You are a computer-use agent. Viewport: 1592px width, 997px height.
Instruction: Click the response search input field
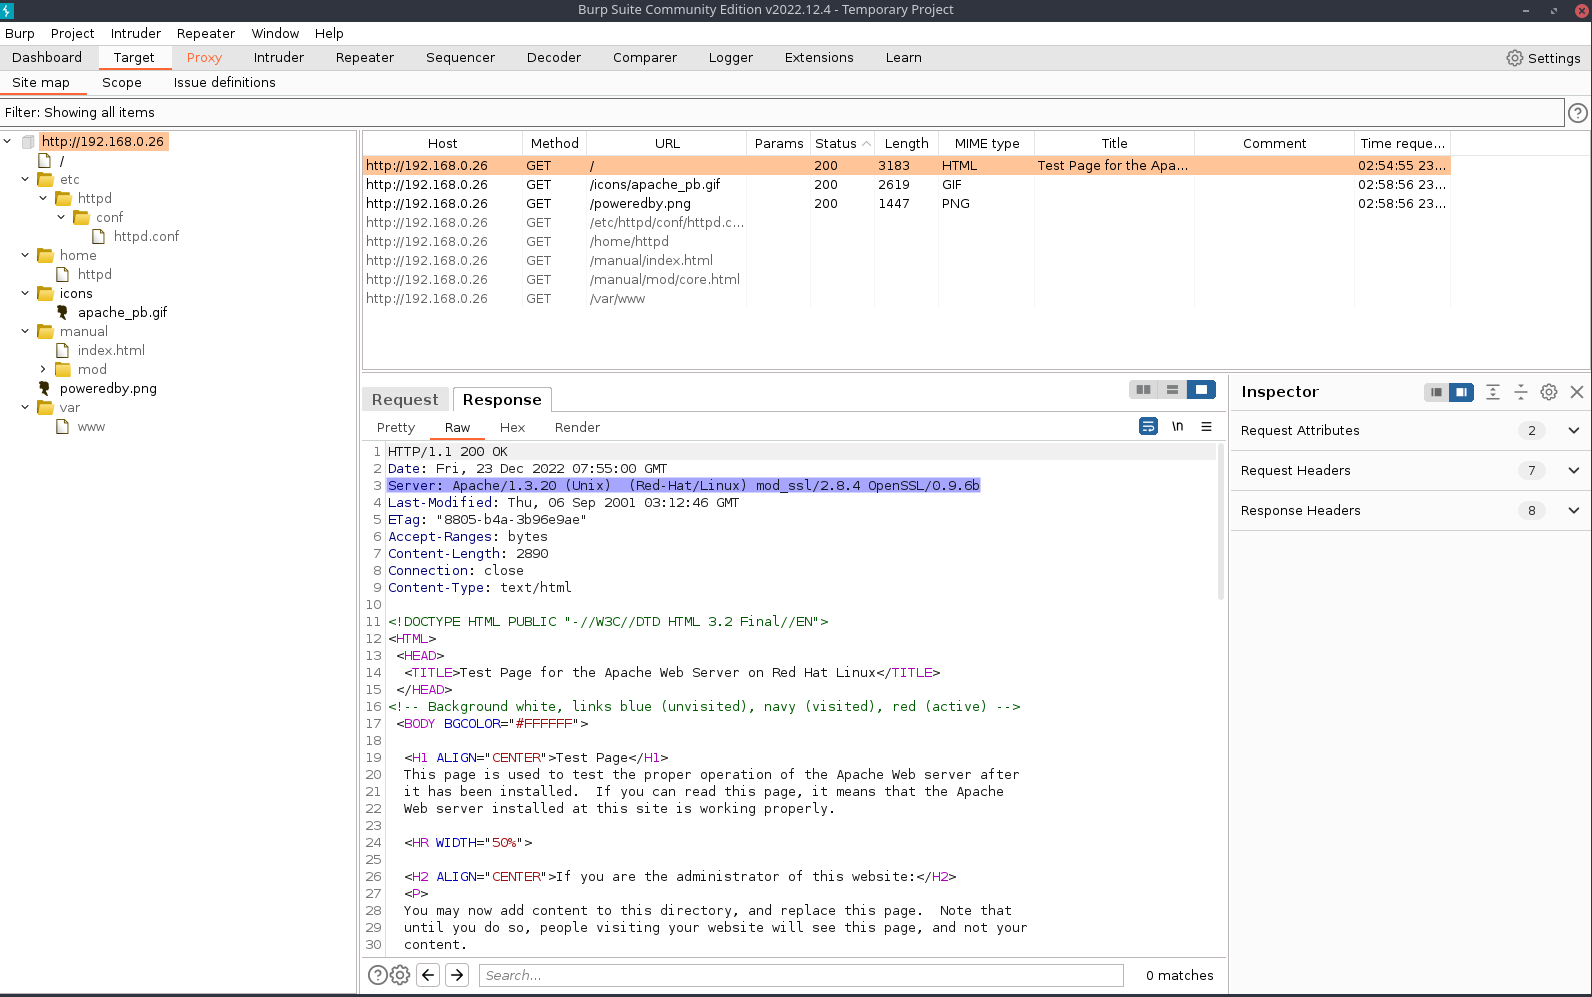(801, 975)
